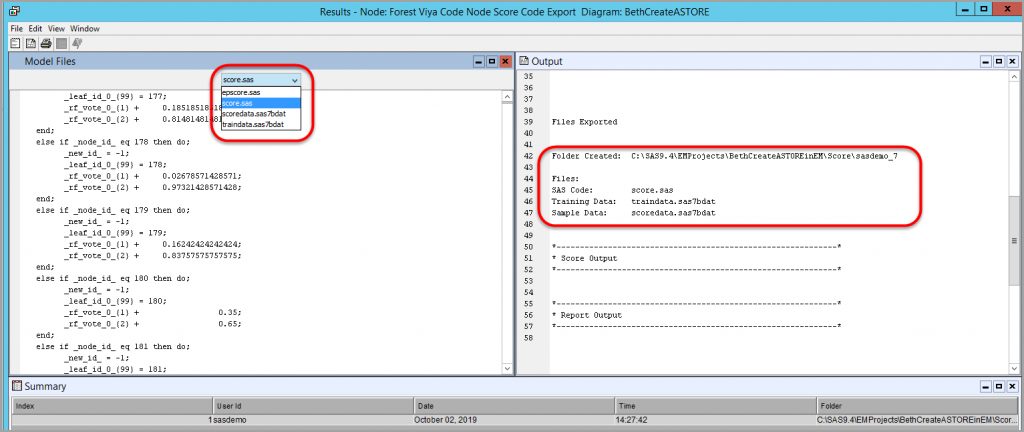Click the first toolbar icon under File menu
The width and height of the screenshot is (1024, 432).
tap(15, 43)
